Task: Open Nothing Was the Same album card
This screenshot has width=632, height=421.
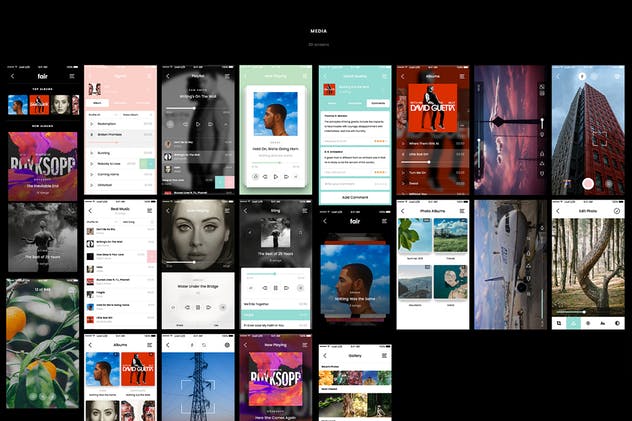Action: (x=355, y=280)
